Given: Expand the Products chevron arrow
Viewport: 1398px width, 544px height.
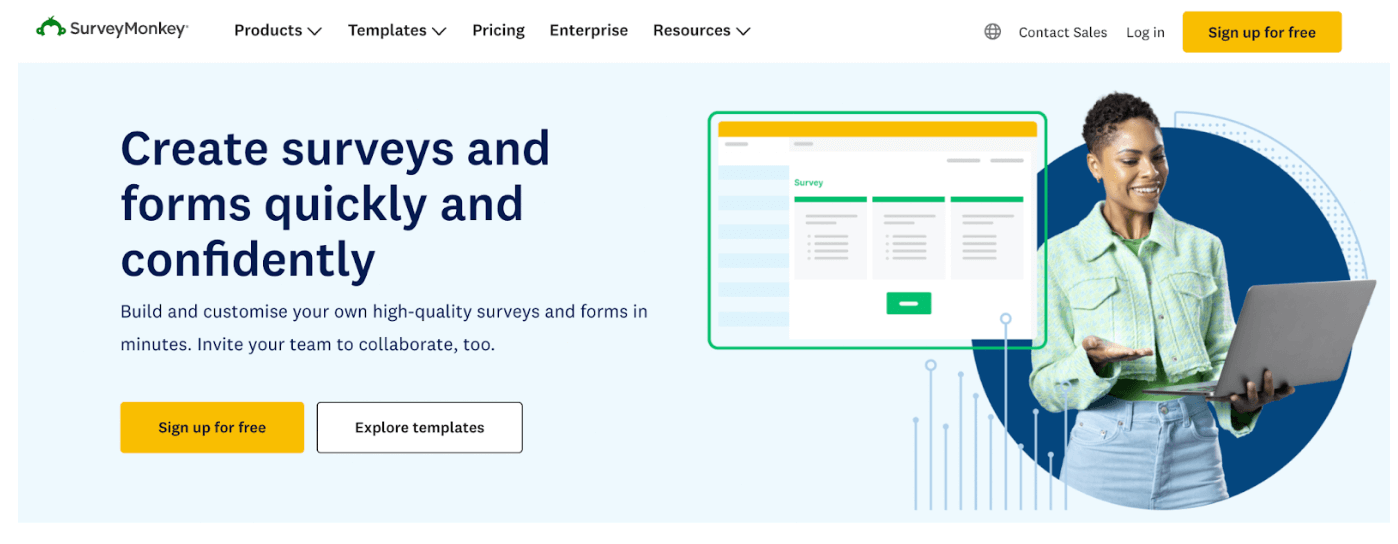Looking at the screenshot, I should pyautogui.click(x=315, y=32).
